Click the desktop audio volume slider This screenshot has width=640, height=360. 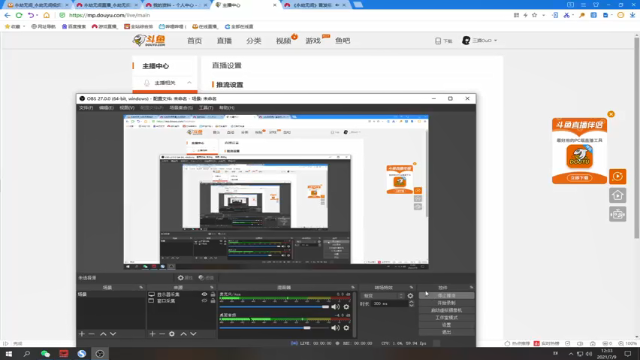coord(274,328)
